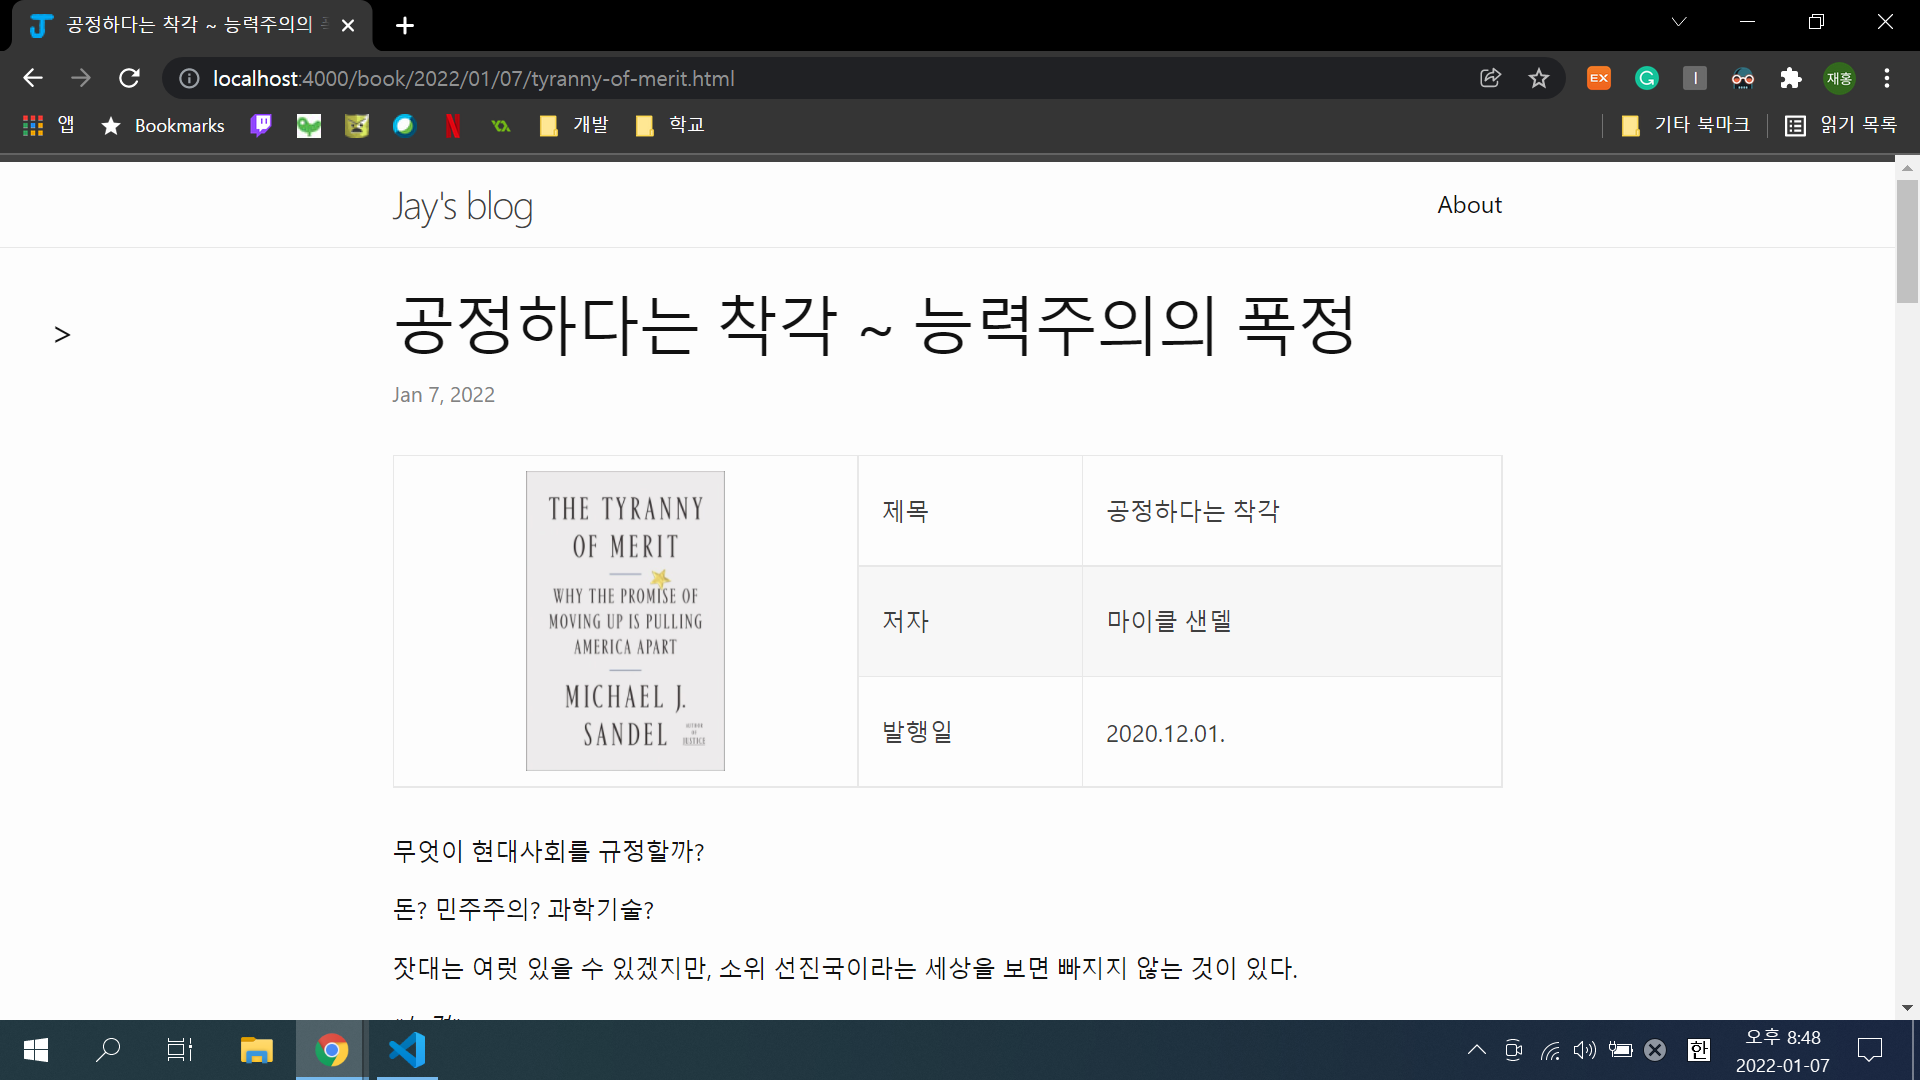Open a new tab with plus button

coord(405,25)
